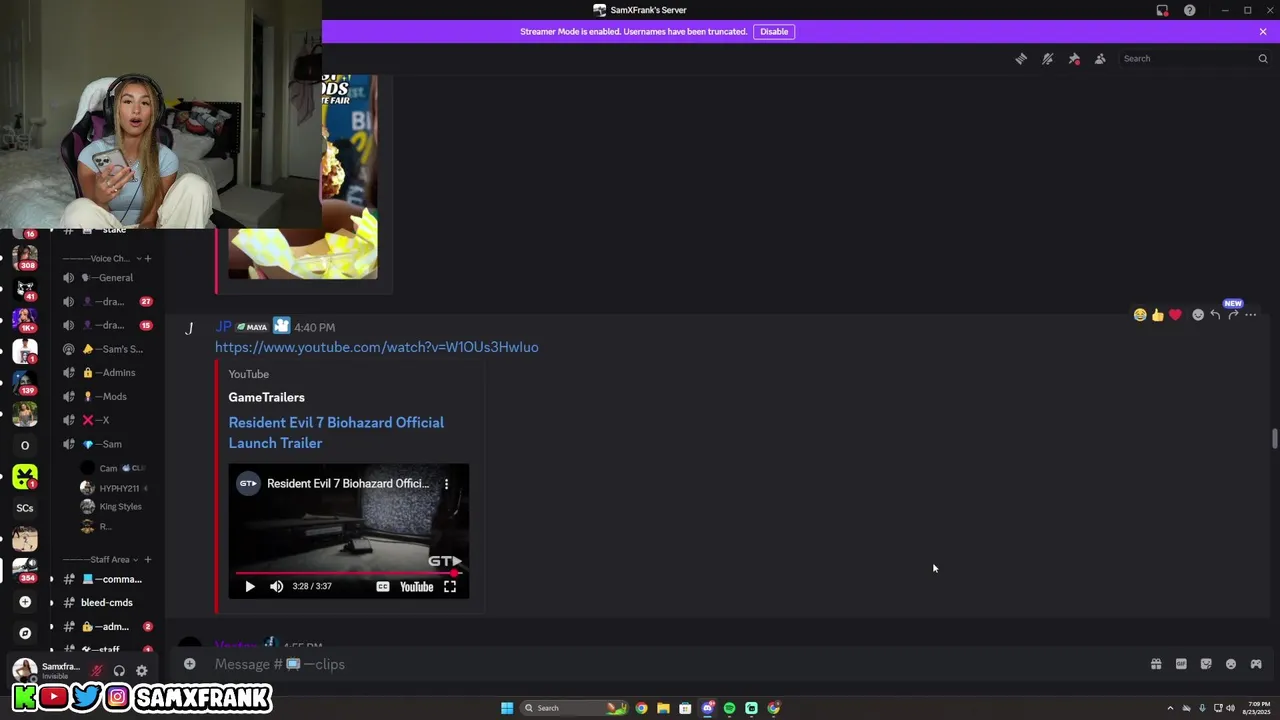The width and height of the screenshot is (1280, 720).
Task: Disable Streamer Mode via Disable button
Action: (774, 31)
